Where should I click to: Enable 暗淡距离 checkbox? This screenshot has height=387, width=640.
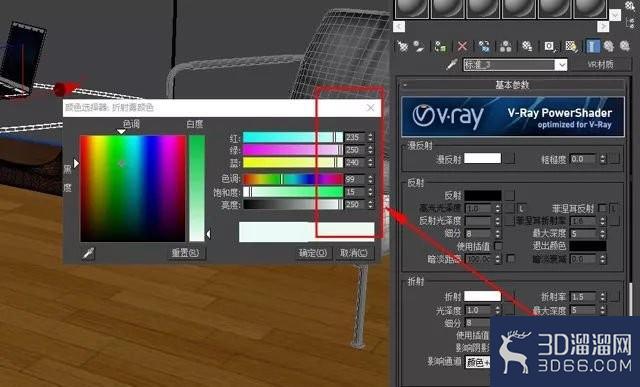point(510,258)
